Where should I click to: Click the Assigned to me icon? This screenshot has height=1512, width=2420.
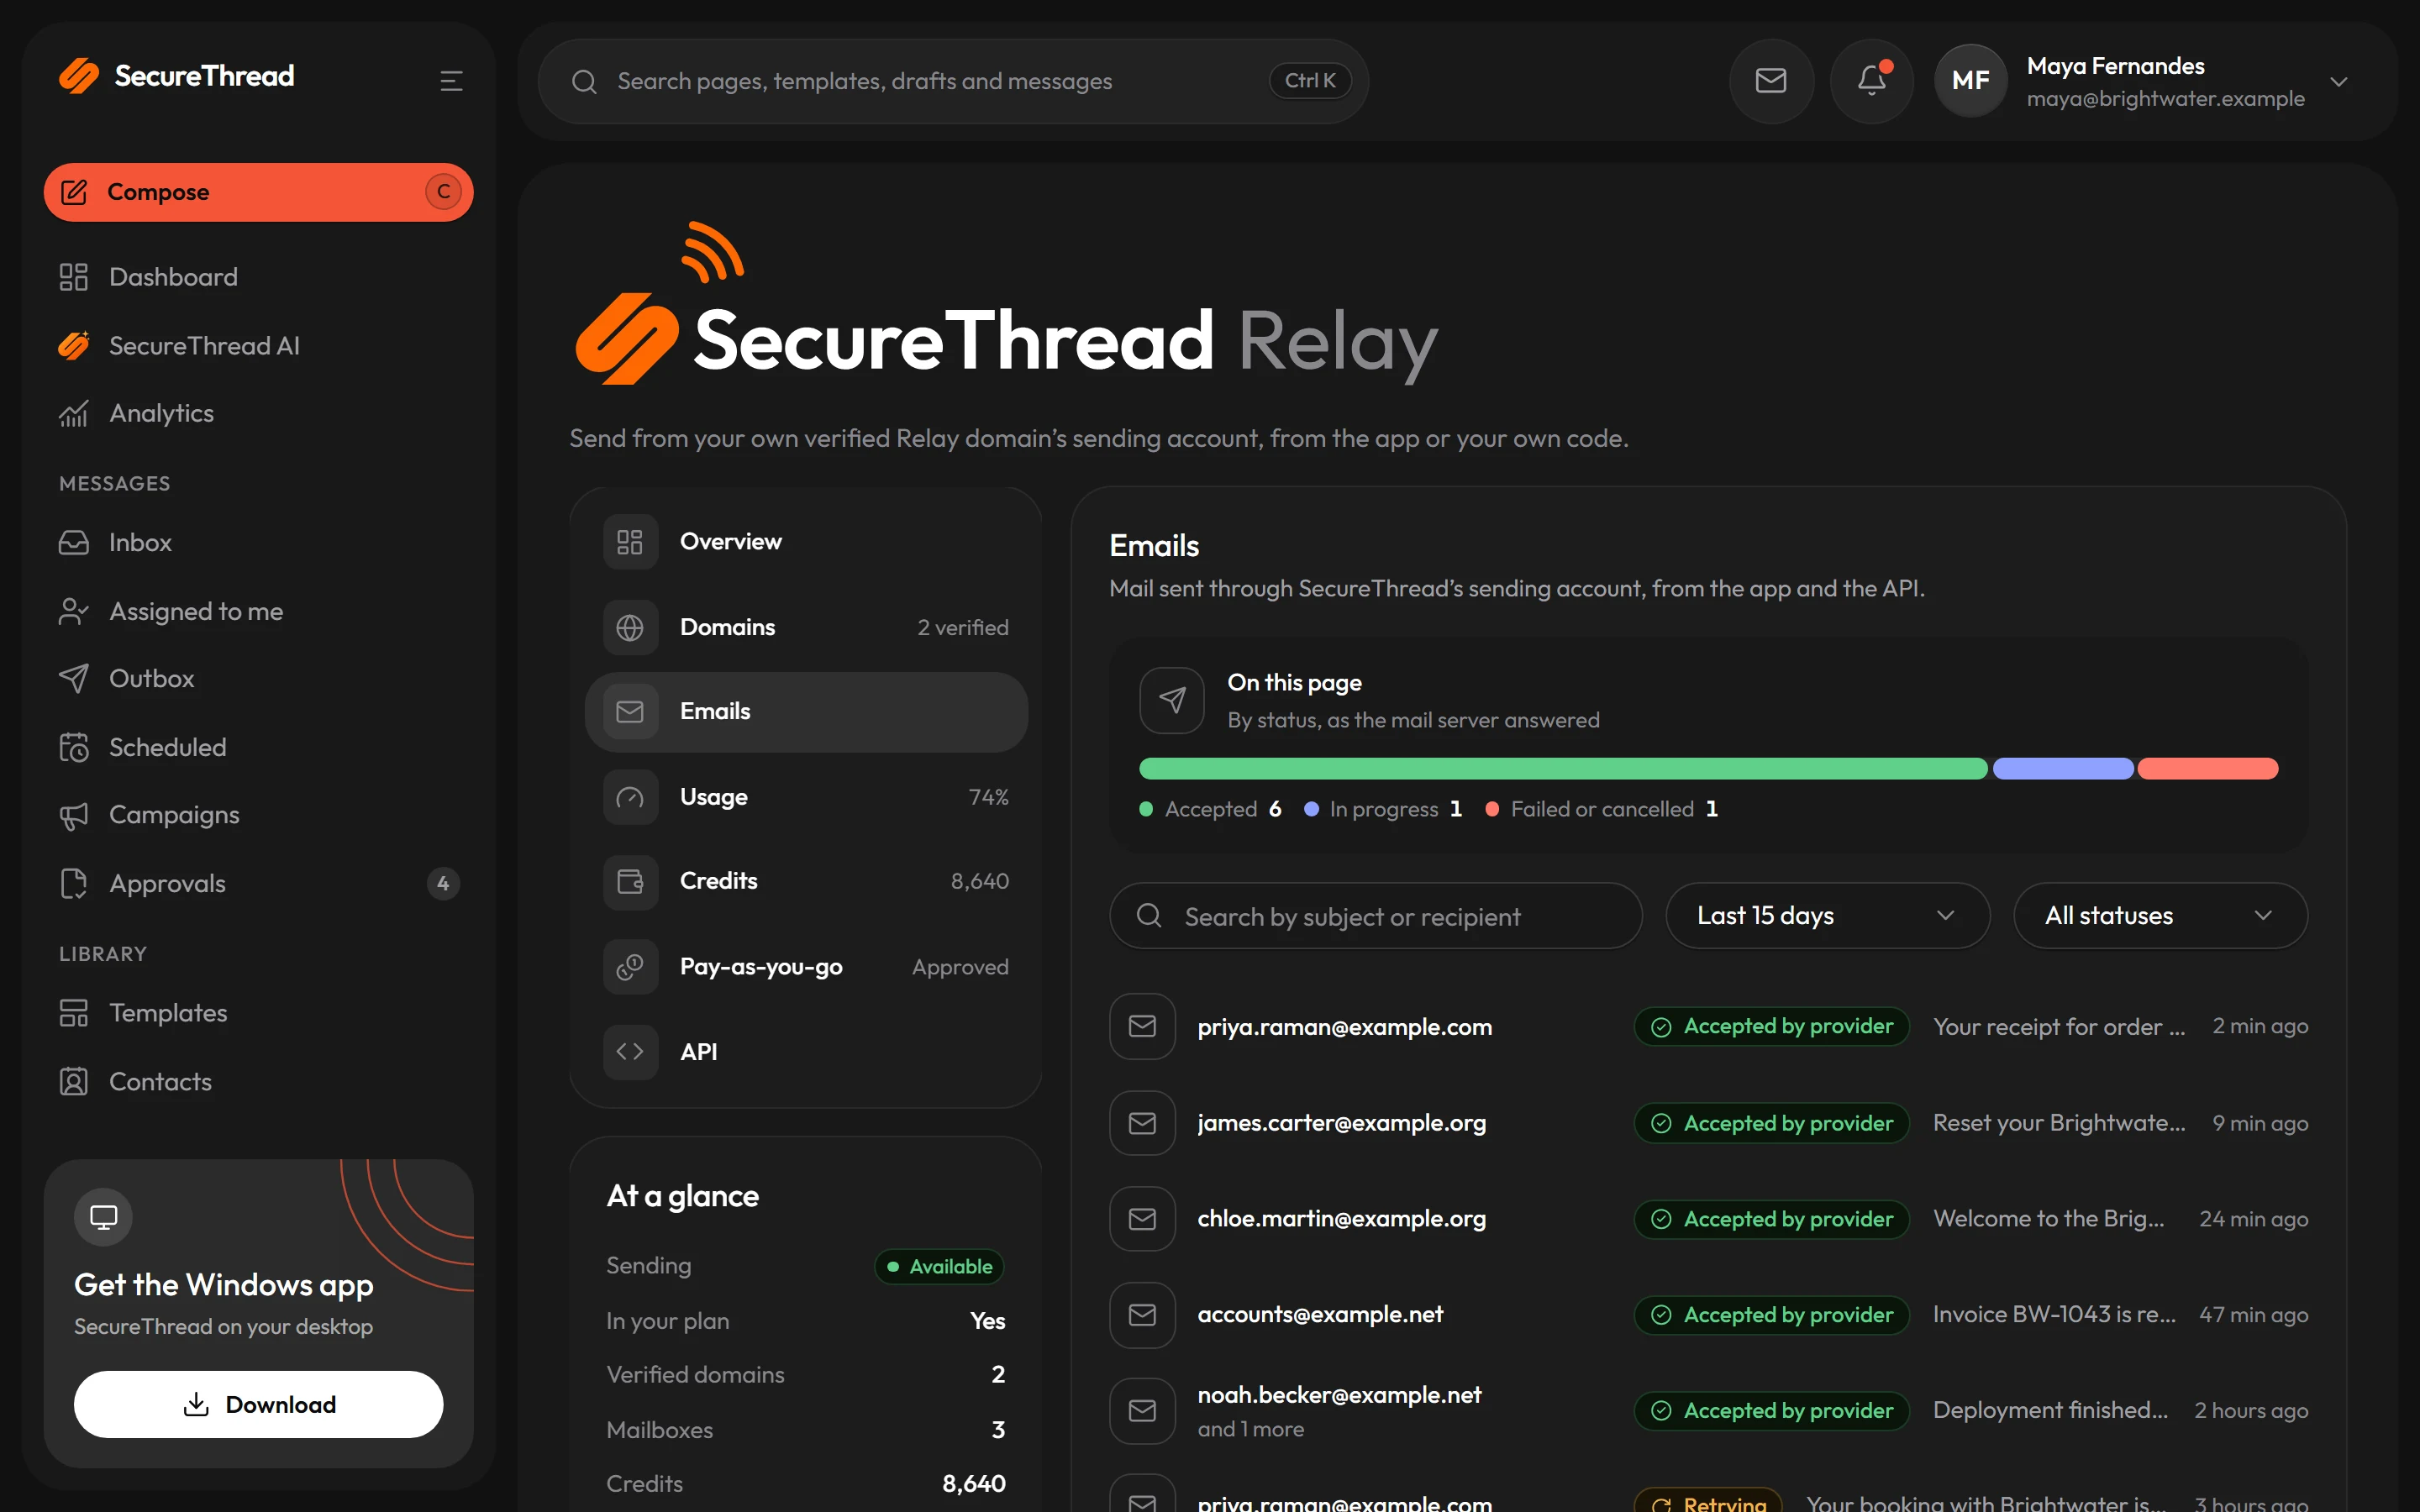tap(74, 611)
